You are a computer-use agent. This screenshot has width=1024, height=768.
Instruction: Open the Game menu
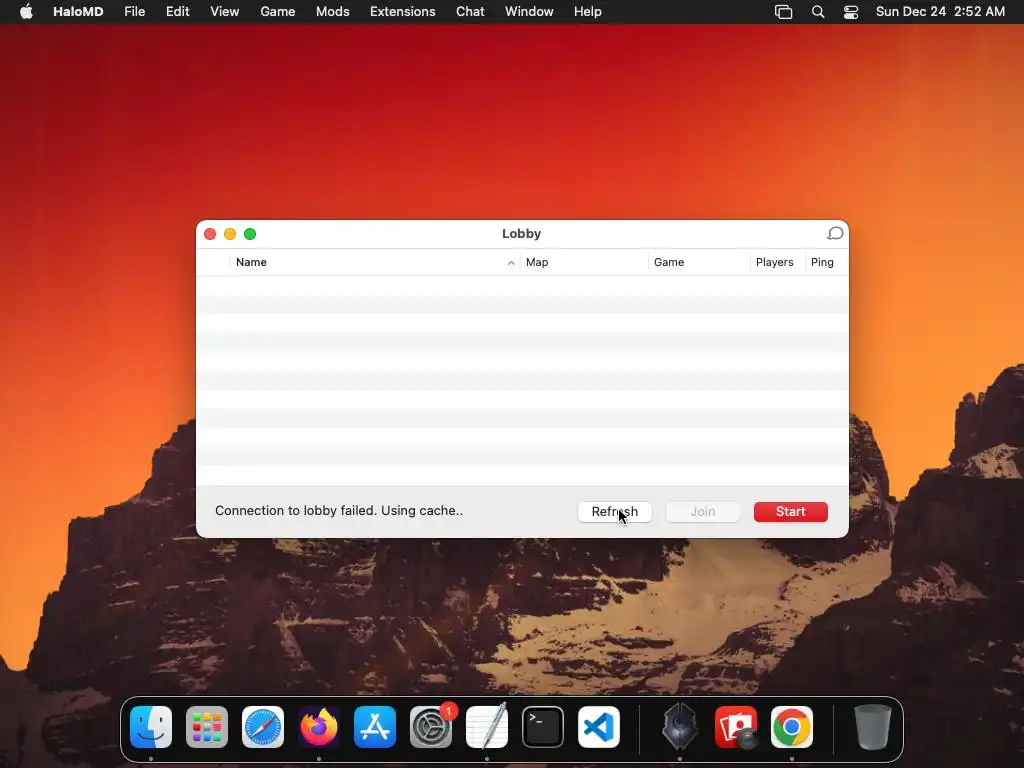(278, 12)
